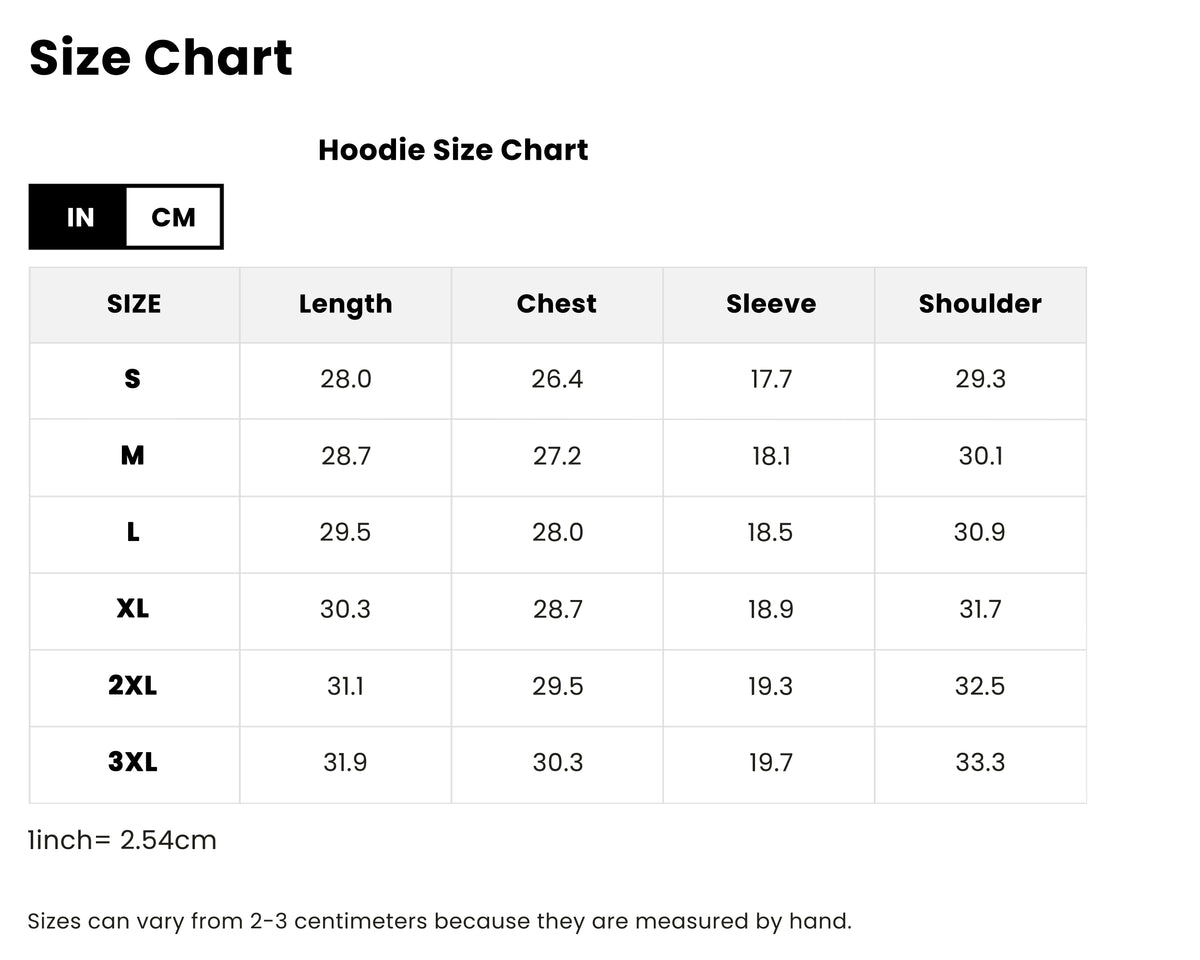Click the 3XL shoulder value 33.3
The image size is (1200, 960).
tap(980, 762)
